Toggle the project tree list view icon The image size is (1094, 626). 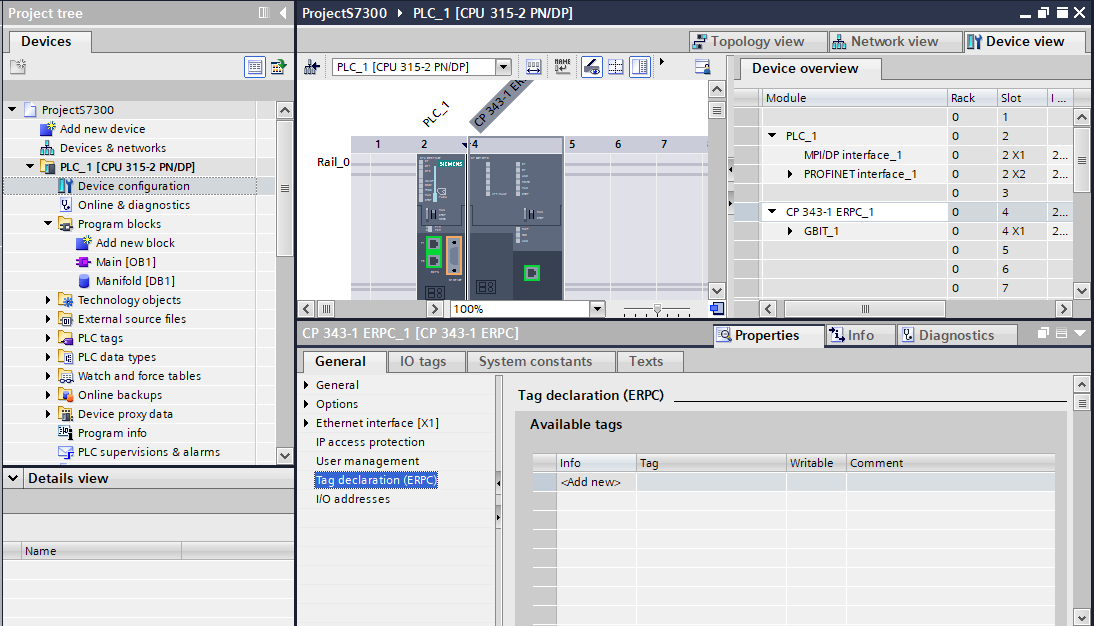click(x=255, y=67)
